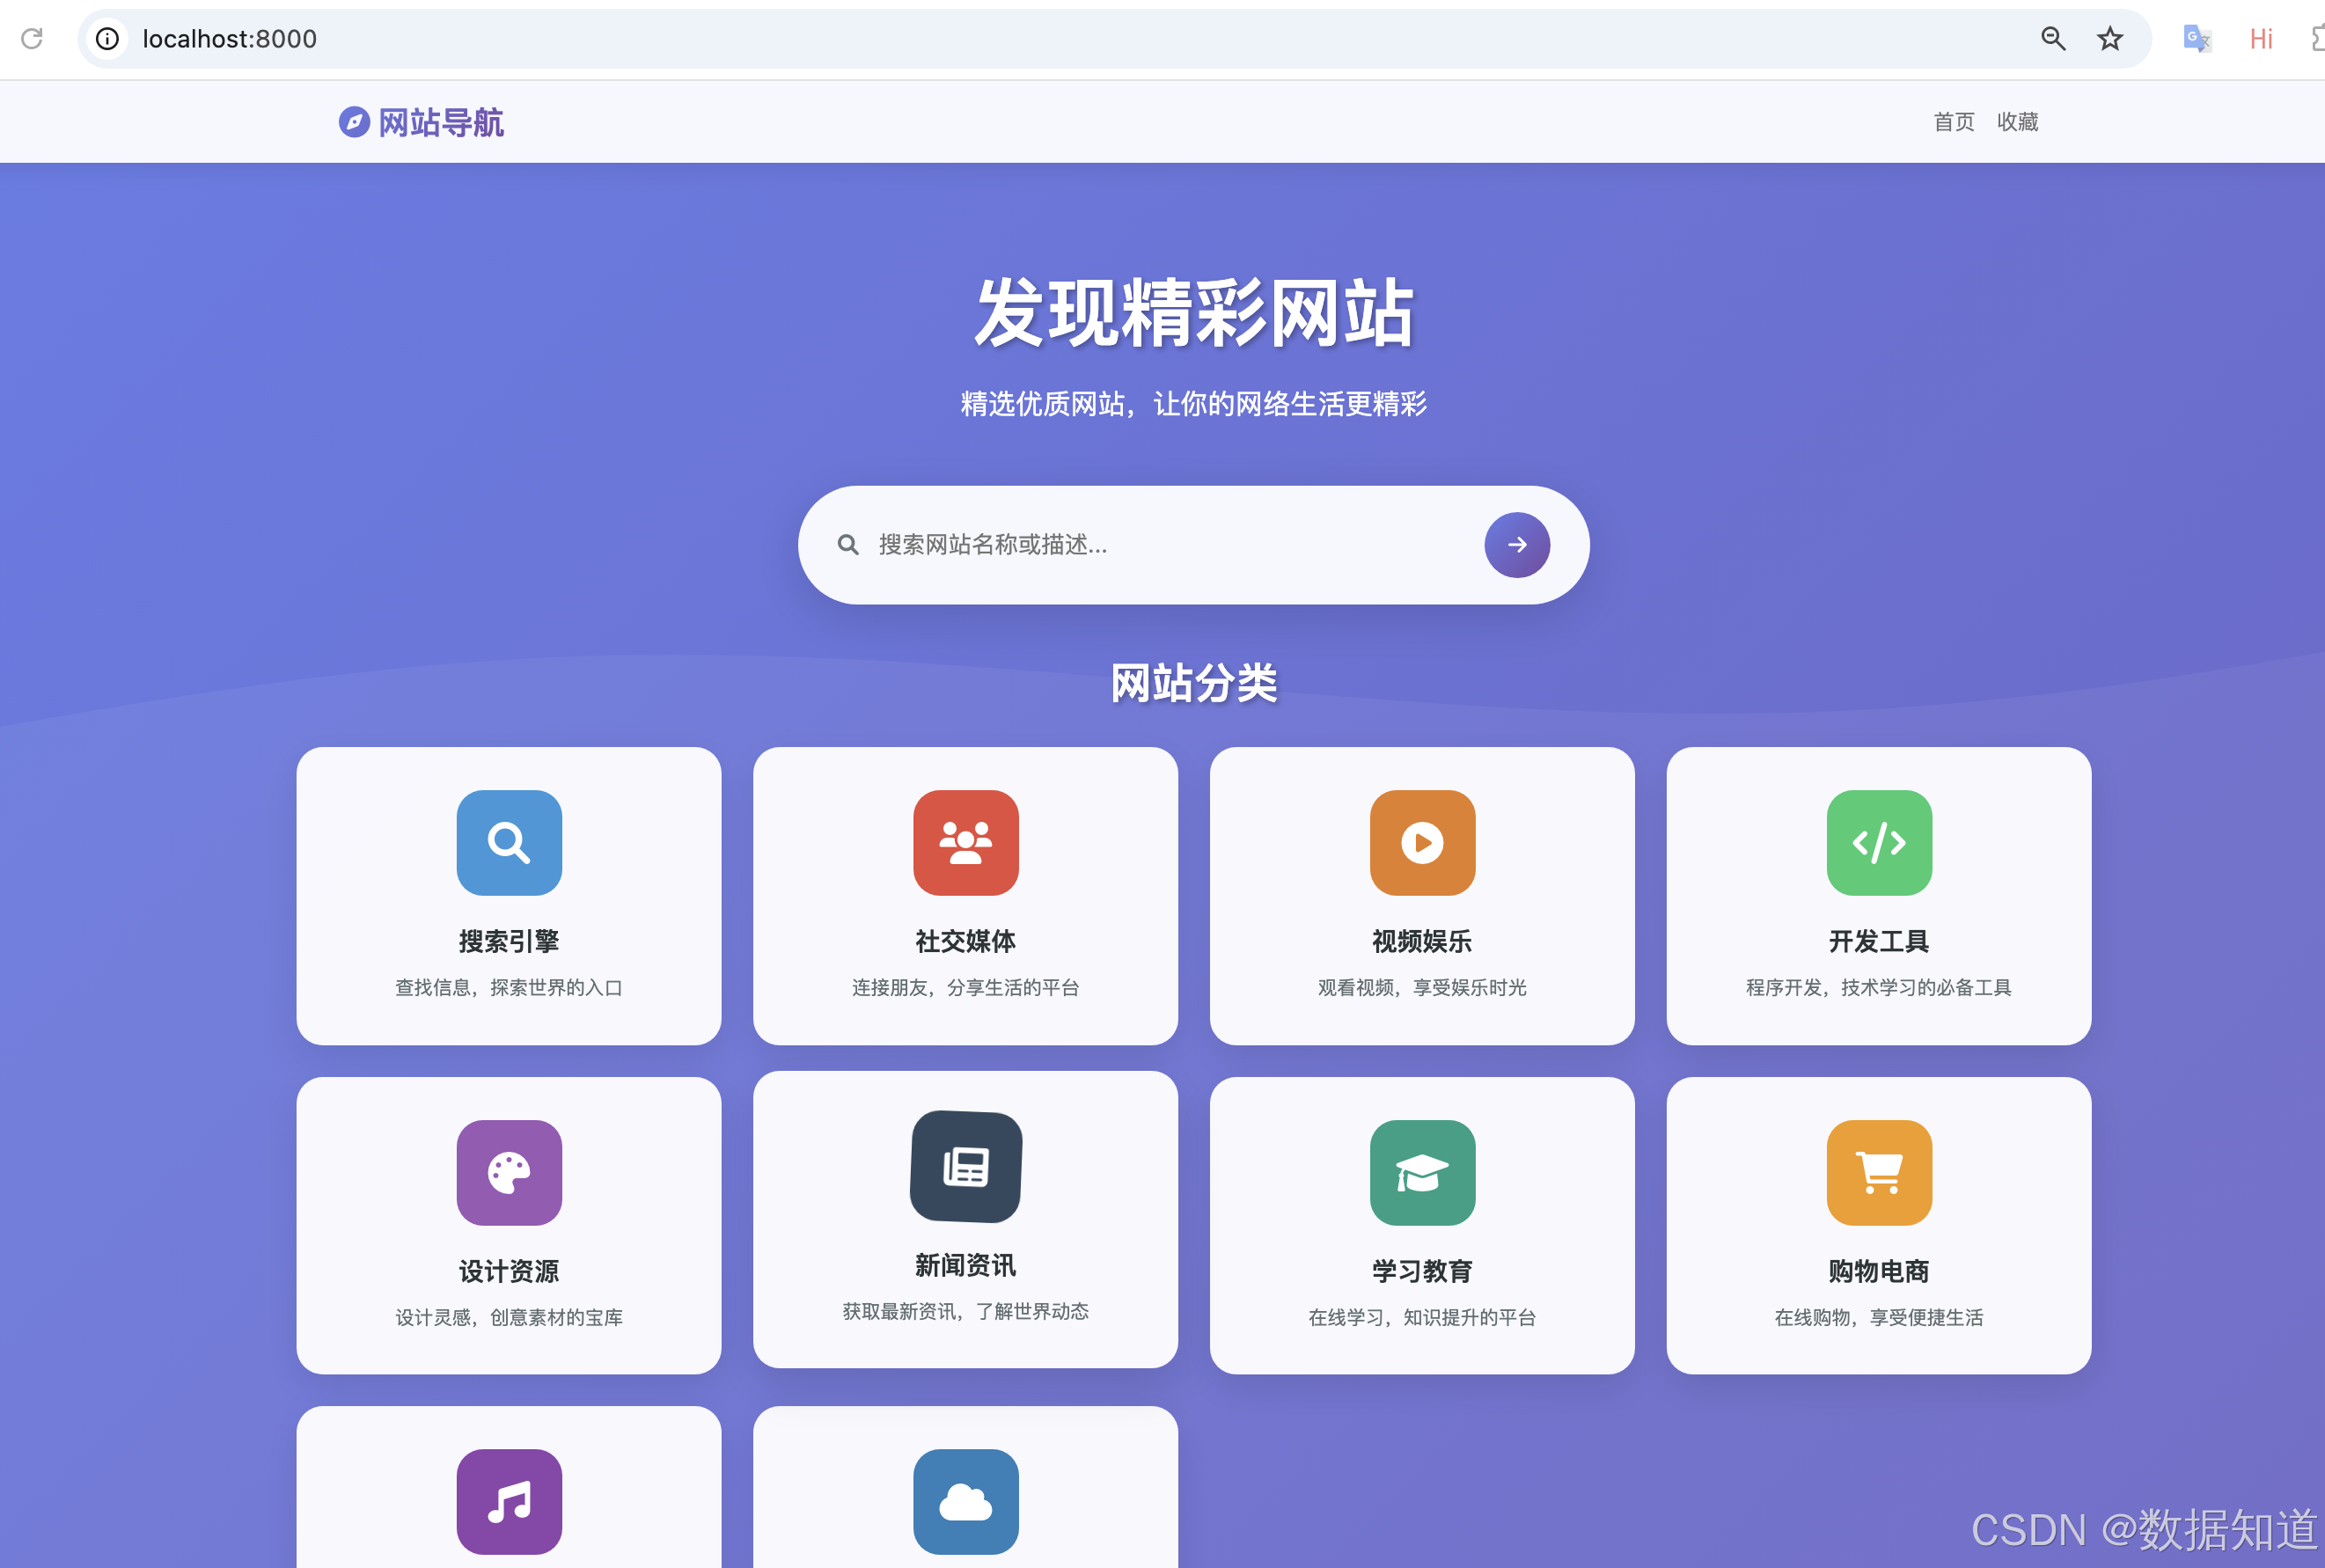Open the 收藏 navigation link
This screenshot has width=2325, height=1568.
click(2017, 122)
